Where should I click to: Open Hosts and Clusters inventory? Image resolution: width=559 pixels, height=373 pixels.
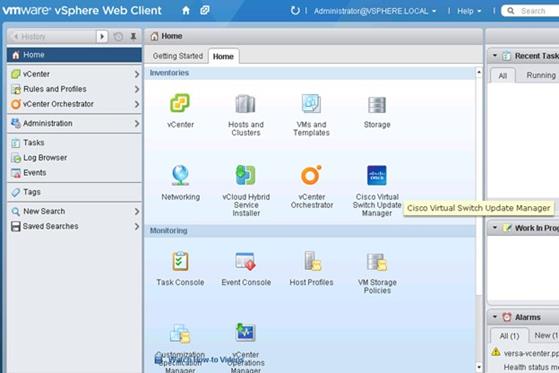point(246,104)
